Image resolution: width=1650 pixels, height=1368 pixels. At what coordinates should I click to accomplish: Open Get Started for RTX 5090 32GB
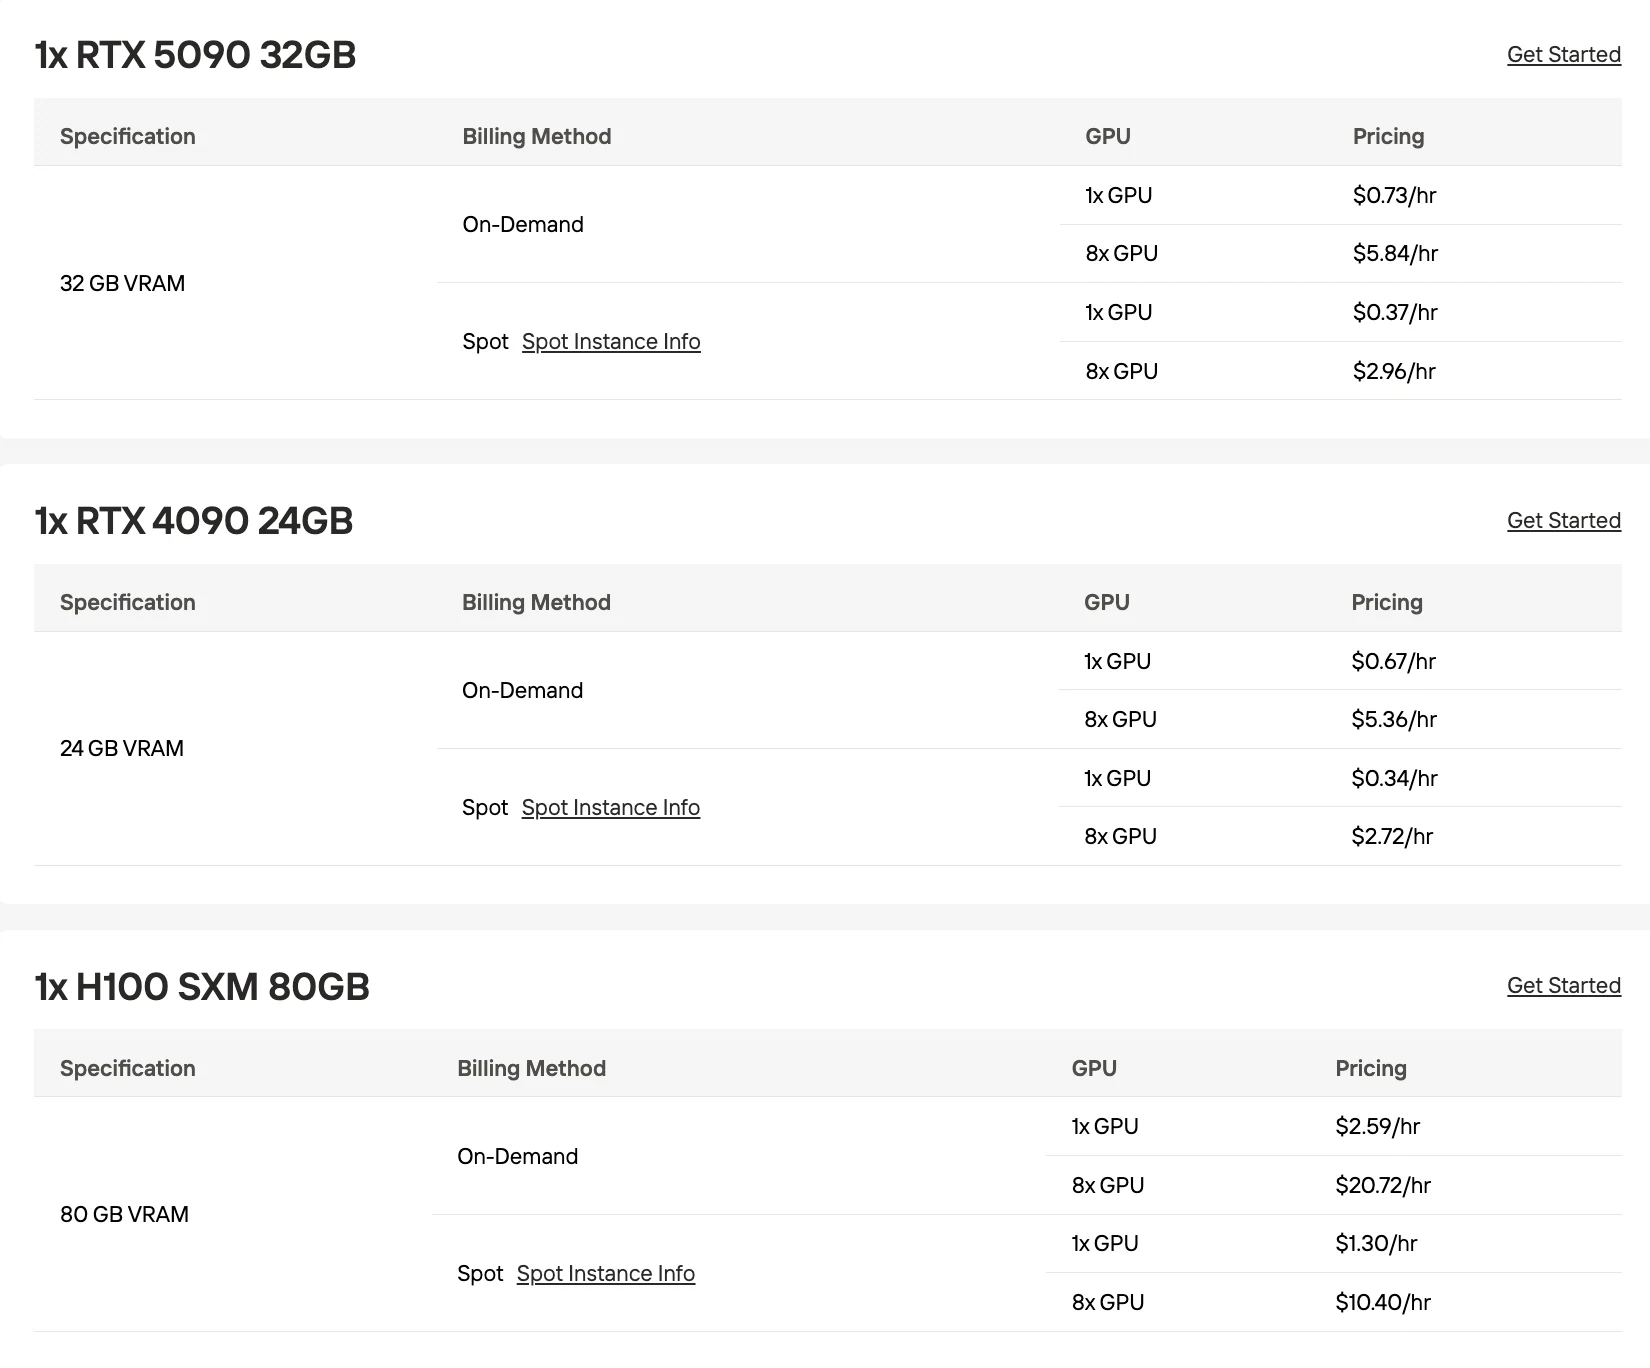1563,55
